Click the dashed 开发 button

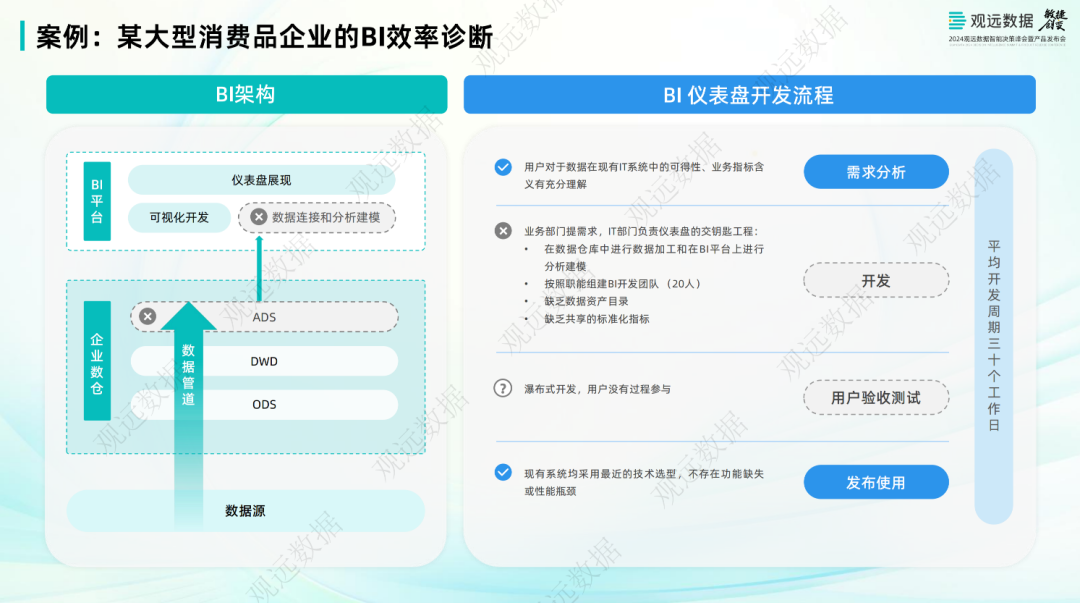pos(876,281)
